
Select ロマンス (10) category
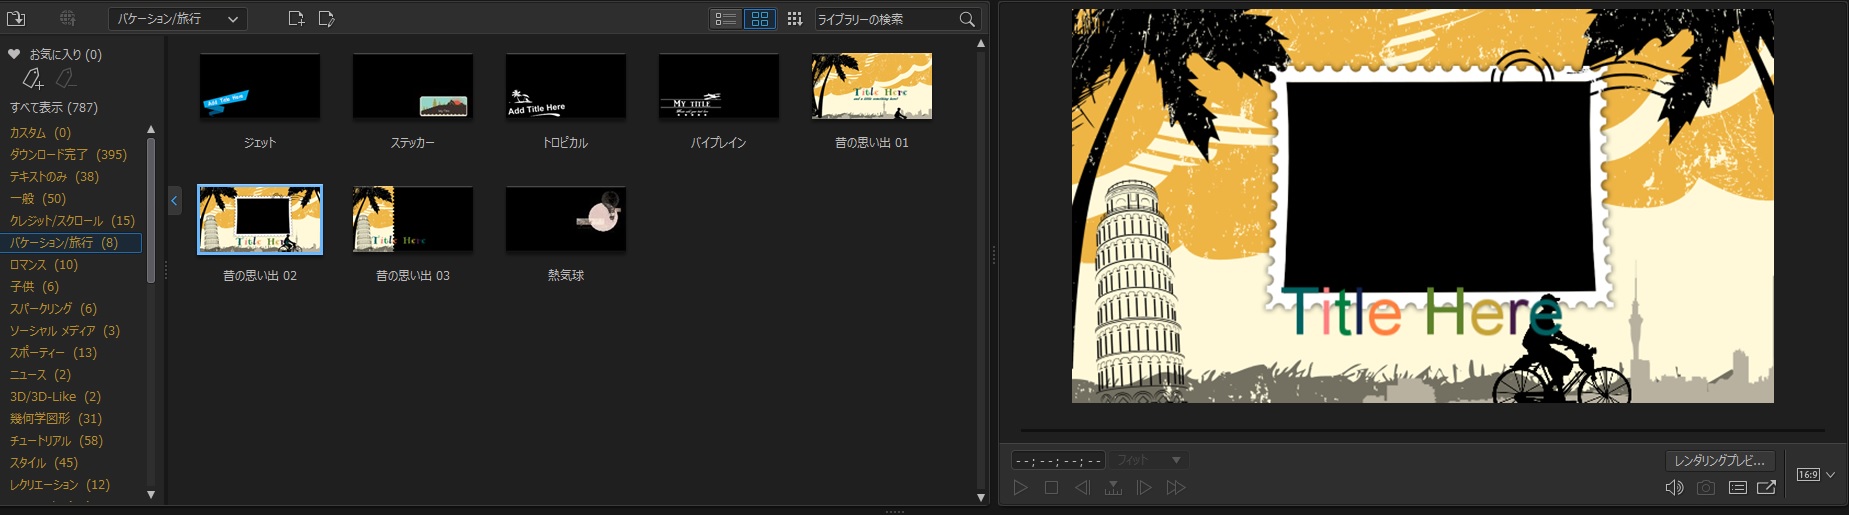coord(43,264)
